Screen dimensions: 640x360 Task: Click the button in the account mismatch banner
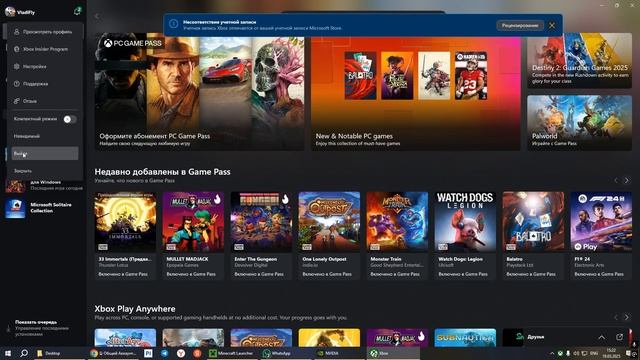pos(520,25)
